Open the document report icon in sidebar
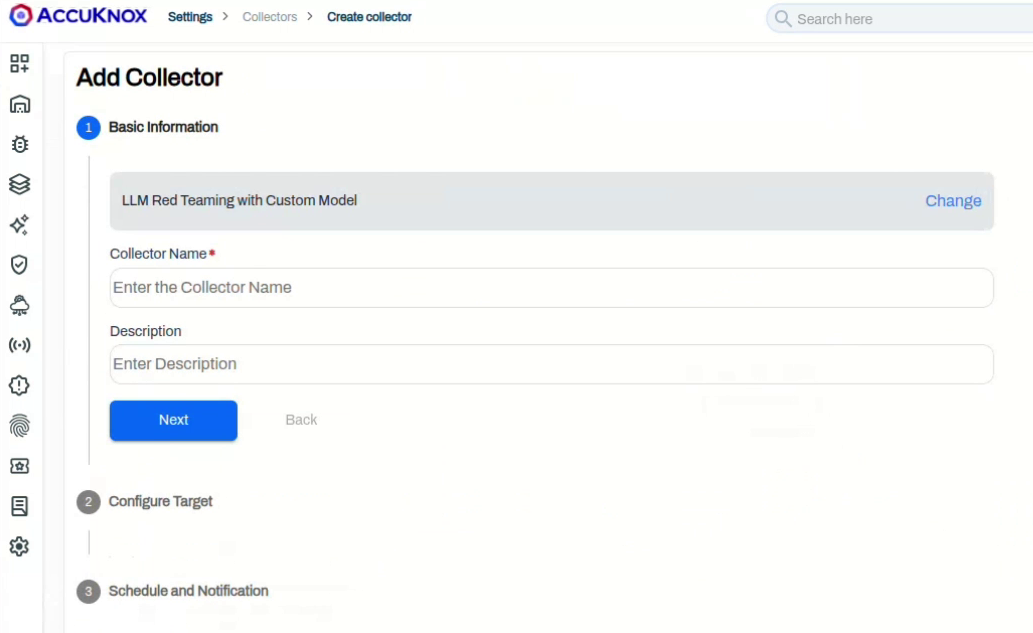The width and height of the screenshot is (1033, 633). click(x=20, y=507)
